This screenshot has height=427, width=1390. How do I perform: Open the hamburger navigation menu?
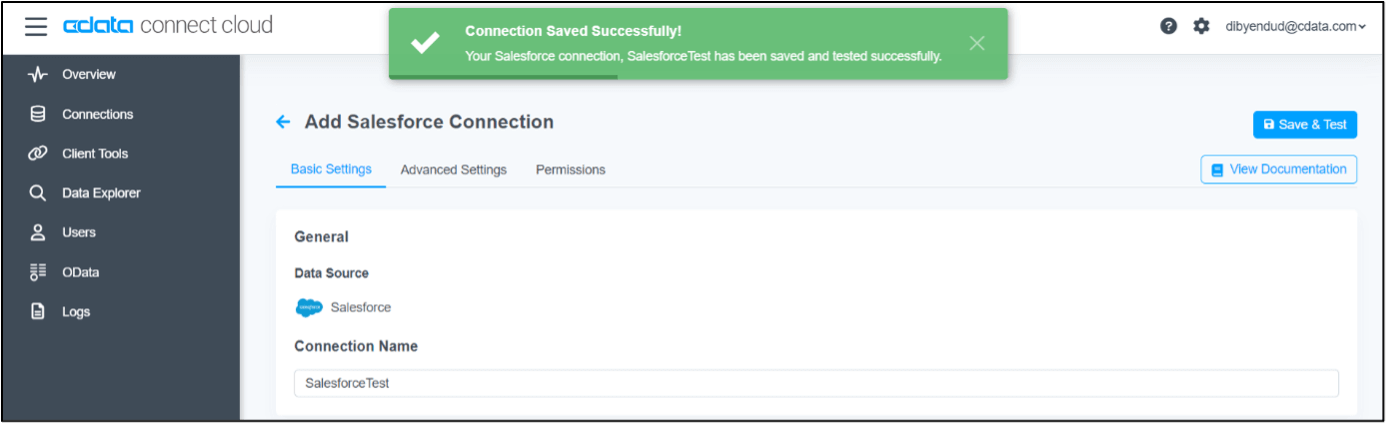[x=36, y=27]
